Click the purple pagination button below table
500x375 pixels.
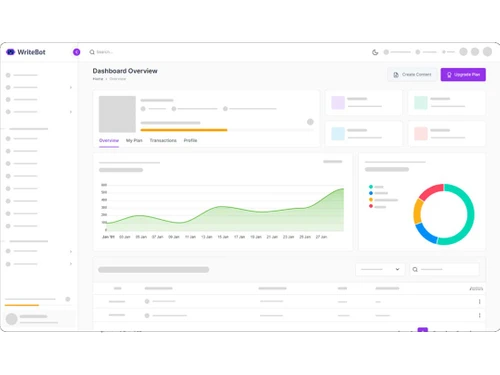[423, 330]
